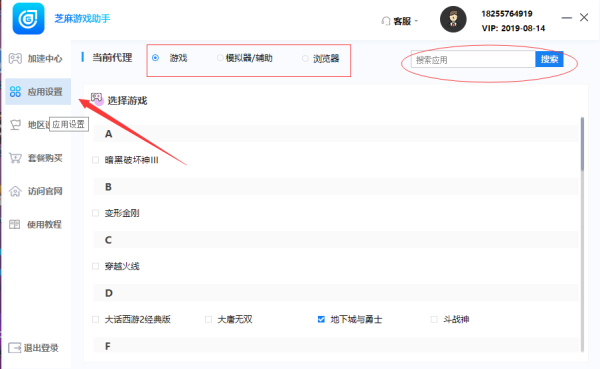Check the 穿越火线 checkbox

click(x=96, y=266)
